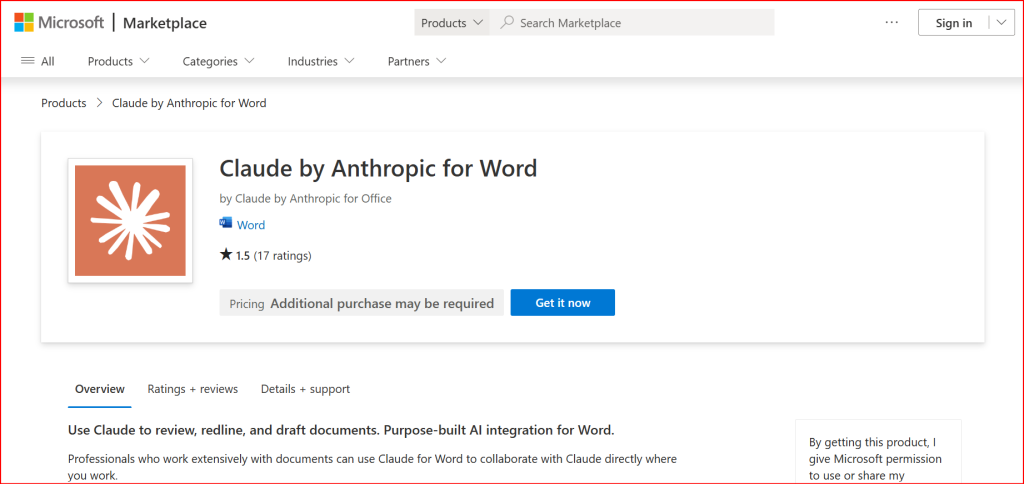This screenshot has height=484, width=1024.
Task: Click the Sign in button
Action: coord(953,23)
